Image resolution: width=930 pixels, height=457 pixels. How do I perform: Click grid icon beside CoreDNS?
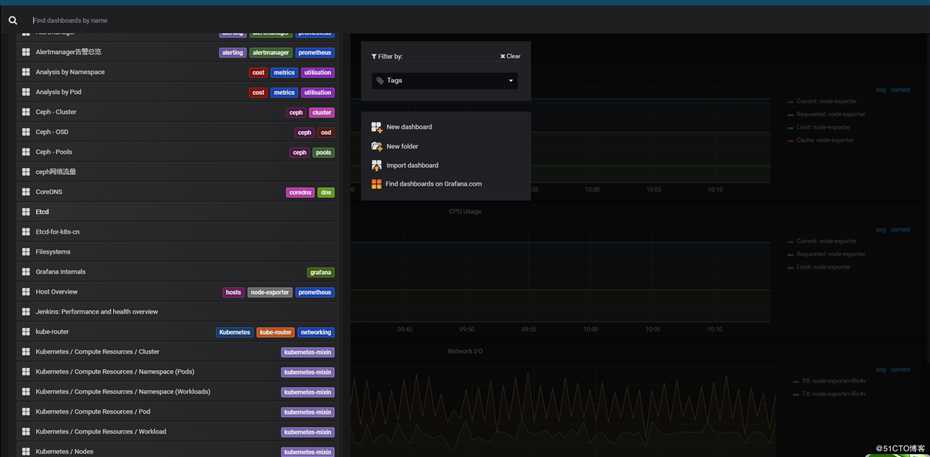[x=26, y=192]
